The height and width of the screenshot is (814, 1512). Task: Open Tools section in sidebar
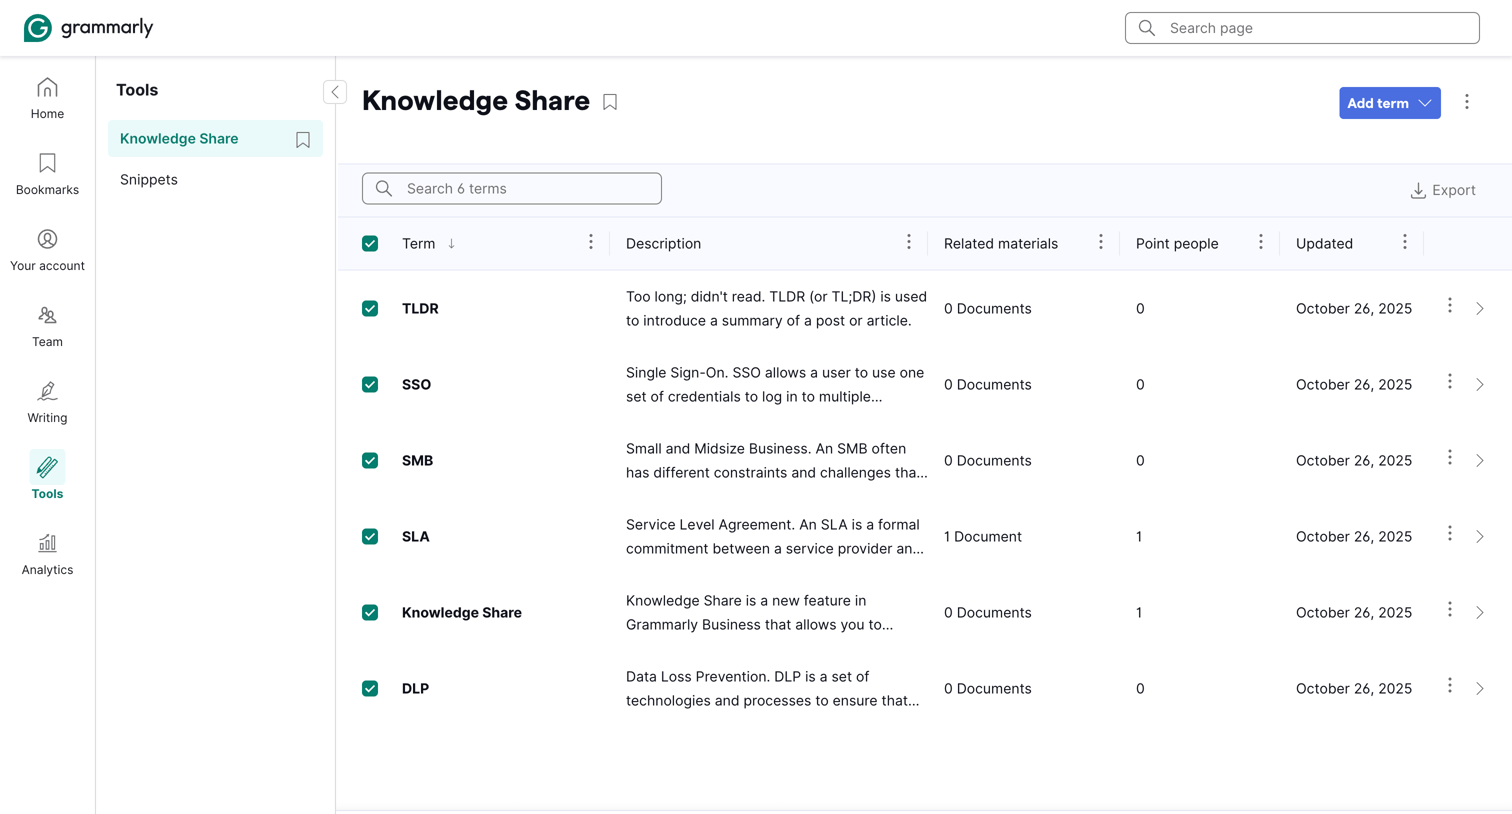(x=47, y=475)
